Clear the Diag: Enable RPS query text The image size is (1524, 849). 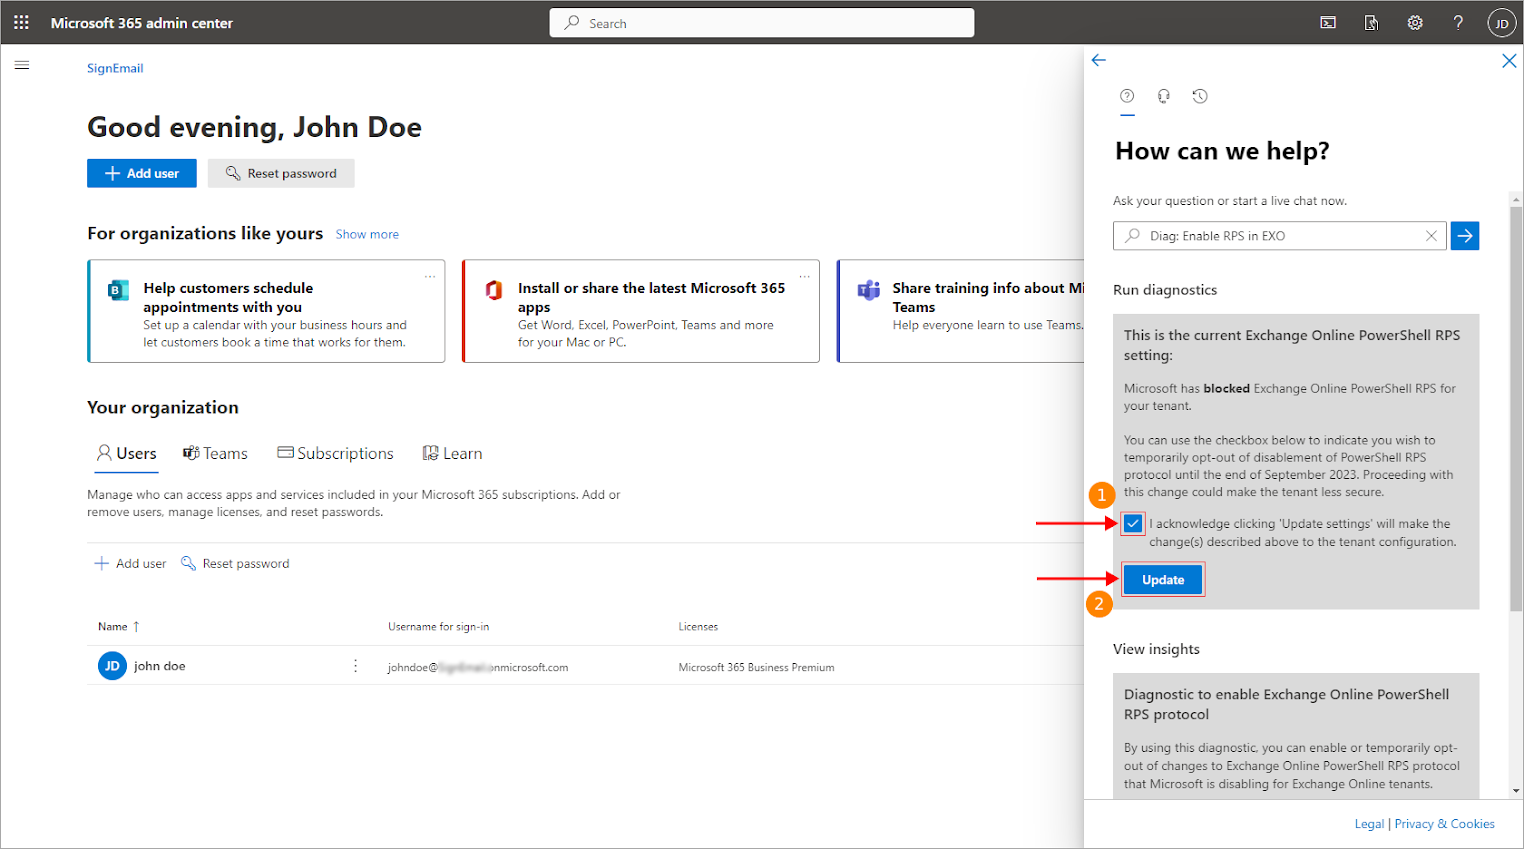(1431, 236)
